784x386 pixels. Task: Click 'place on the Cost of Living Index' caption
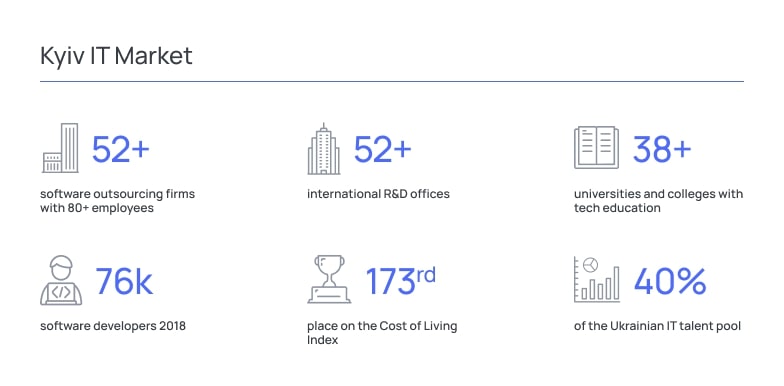point(382,333)
